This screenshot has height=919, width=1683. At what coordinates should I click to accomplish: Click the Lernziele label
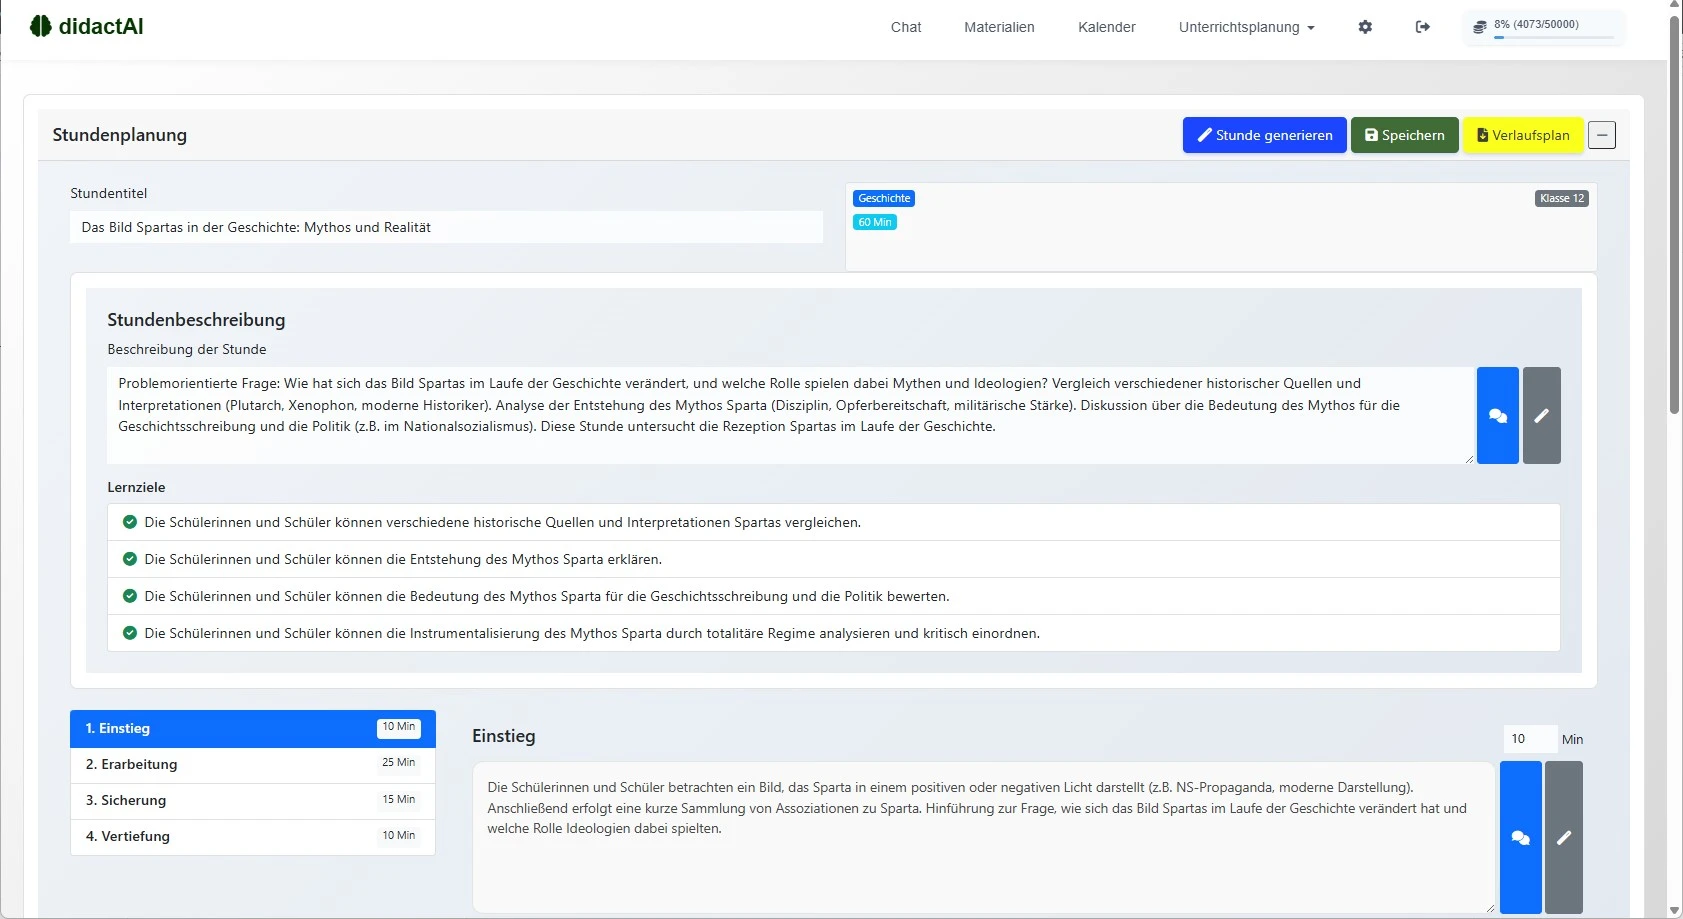136,487
